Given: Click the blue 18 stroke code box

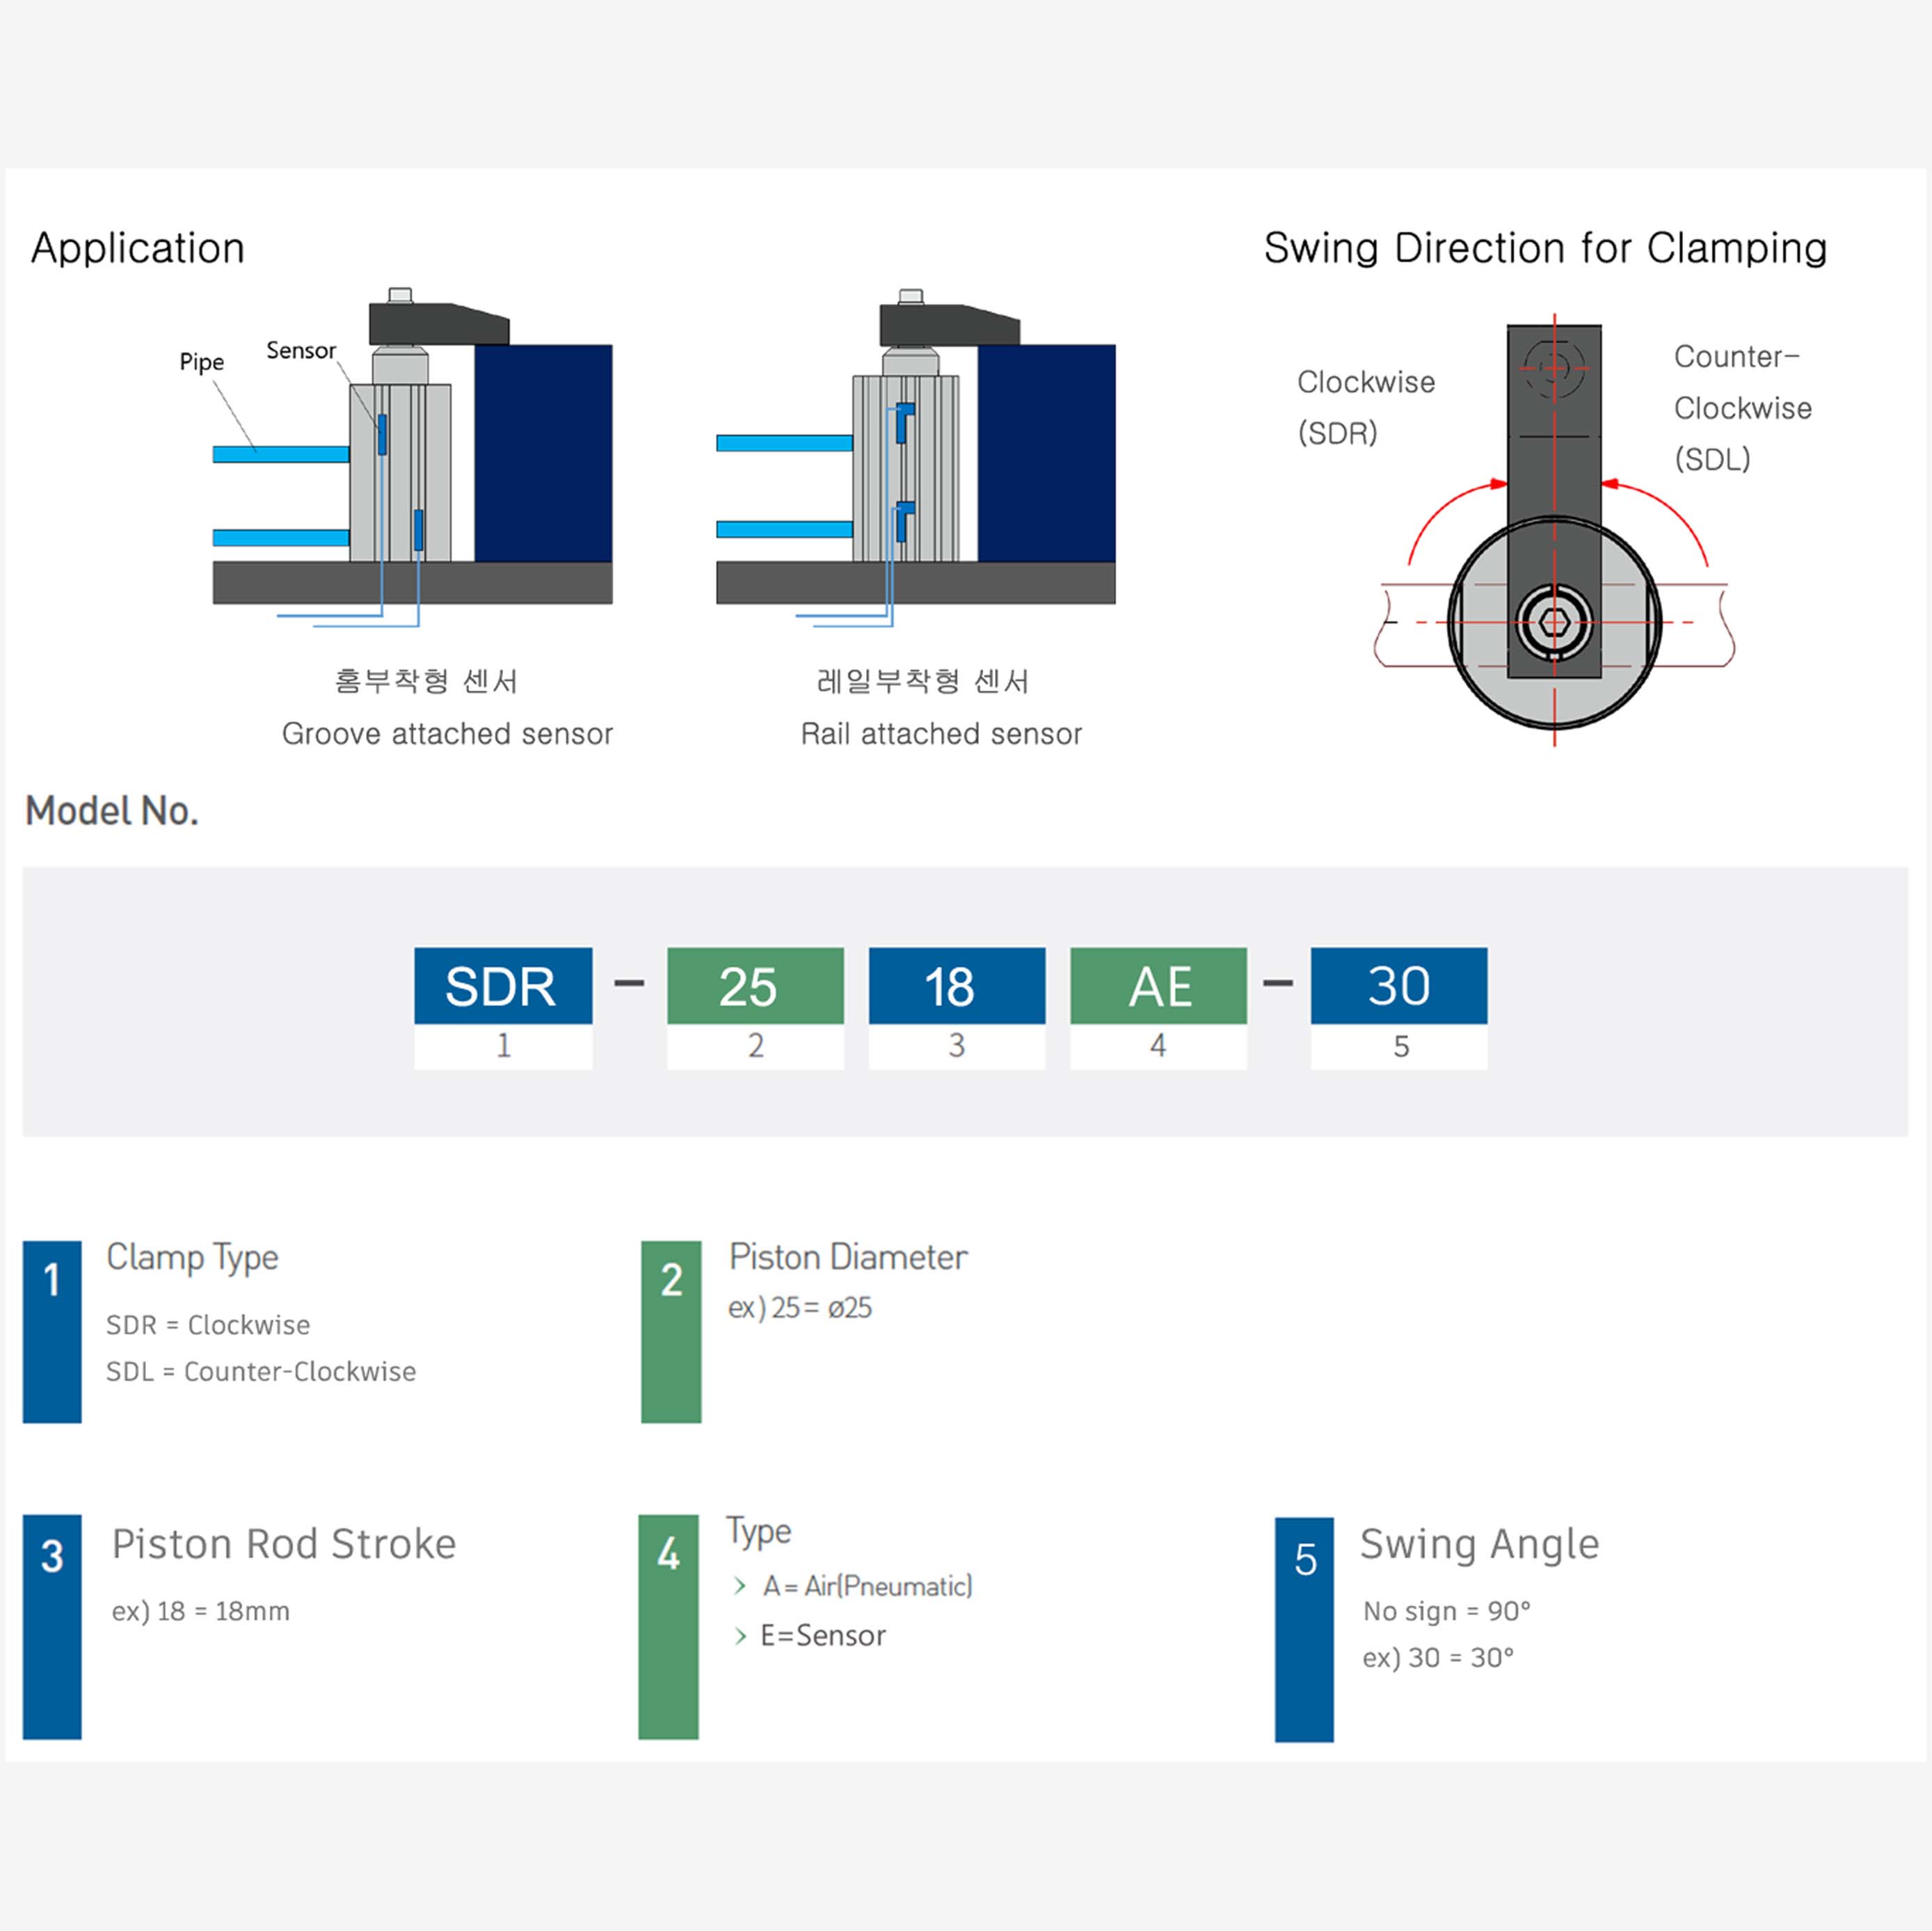Looking at the screenshot, I should [957, 986].
